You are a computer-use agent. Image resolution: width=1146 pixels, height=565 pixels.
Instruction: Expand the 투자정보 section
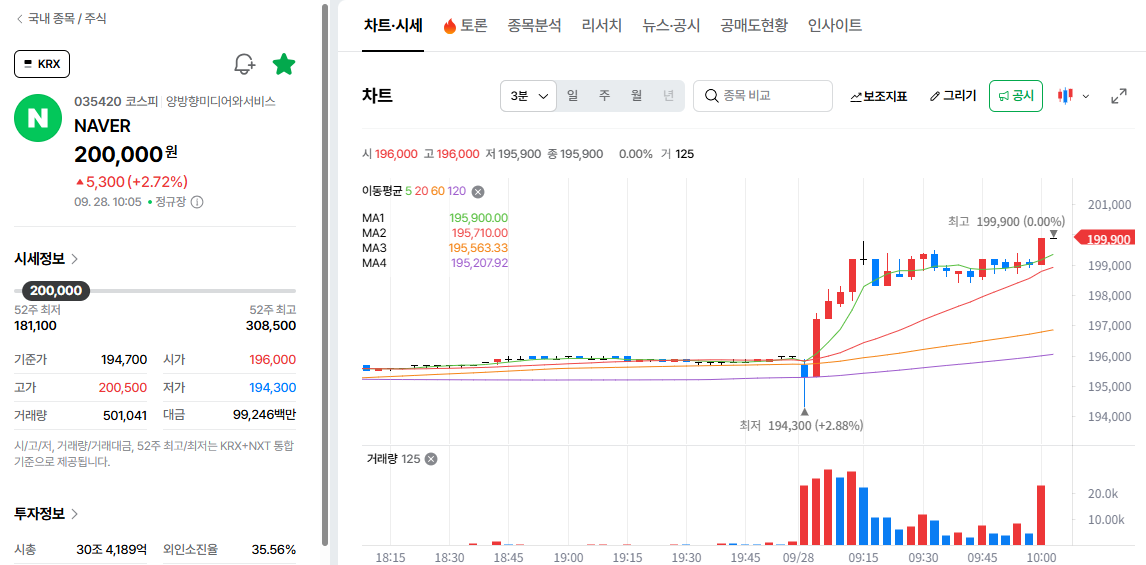pyautogui.click(x=47, y=513)
